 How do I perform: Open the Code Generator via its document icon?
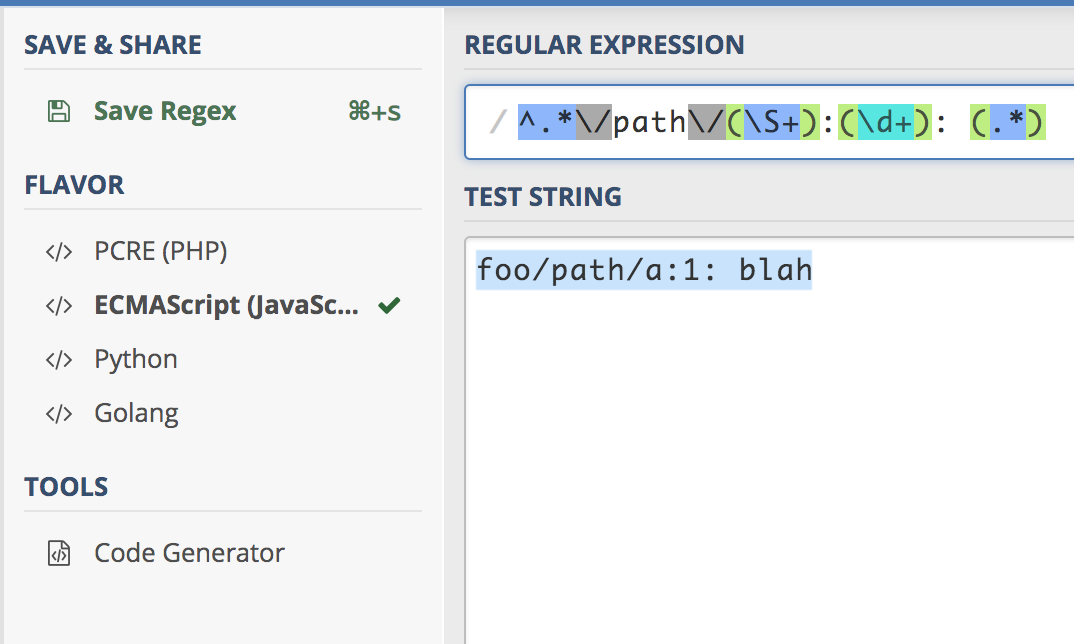(x=59, y=552)
